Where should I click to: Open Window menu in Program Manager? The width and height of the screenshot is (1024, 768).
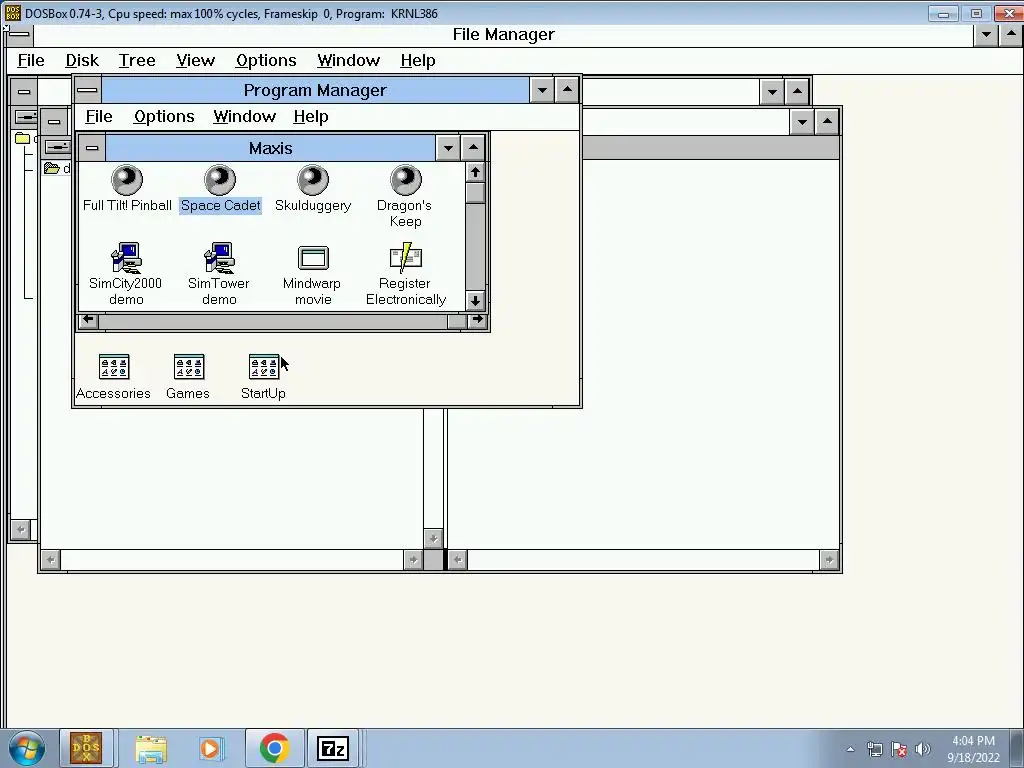click(244, 116)
